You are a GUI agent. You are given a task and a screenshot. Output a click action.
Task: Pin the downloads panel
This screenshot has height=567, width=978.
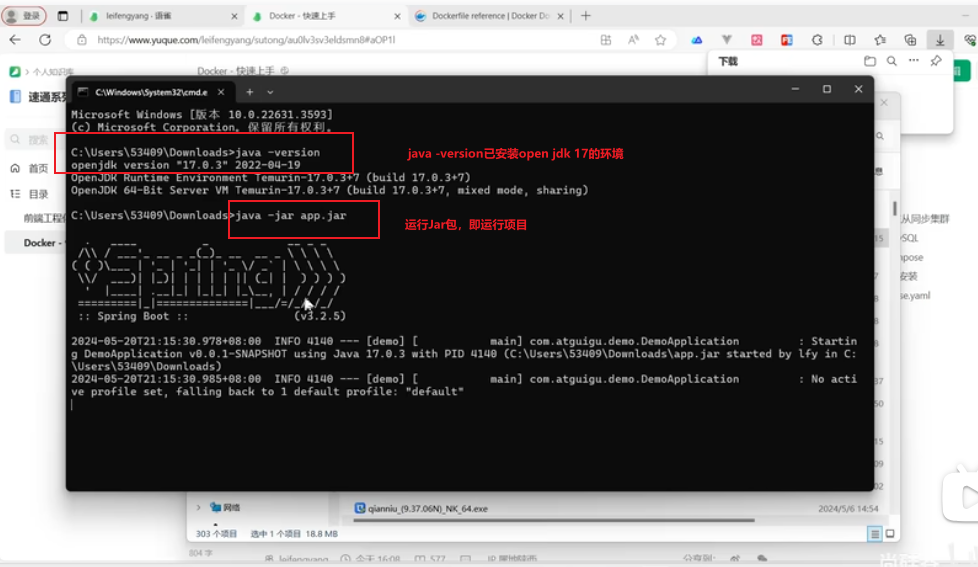point(936,61)
